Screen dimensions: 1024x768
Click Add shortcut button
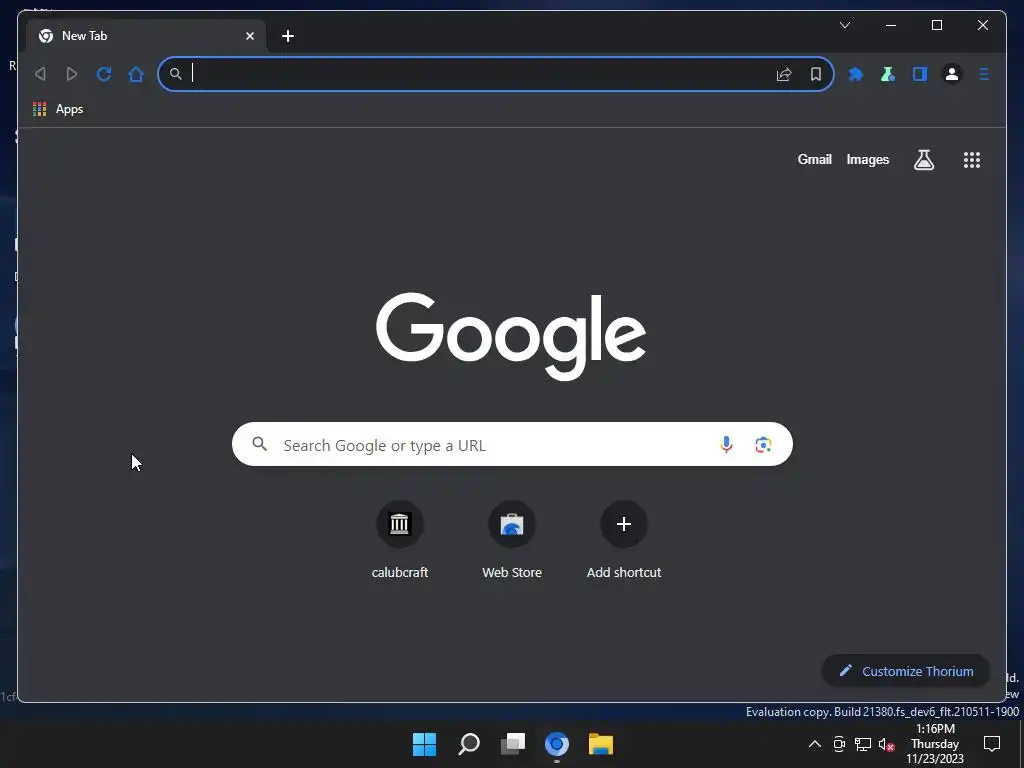(x=624, y=541)
